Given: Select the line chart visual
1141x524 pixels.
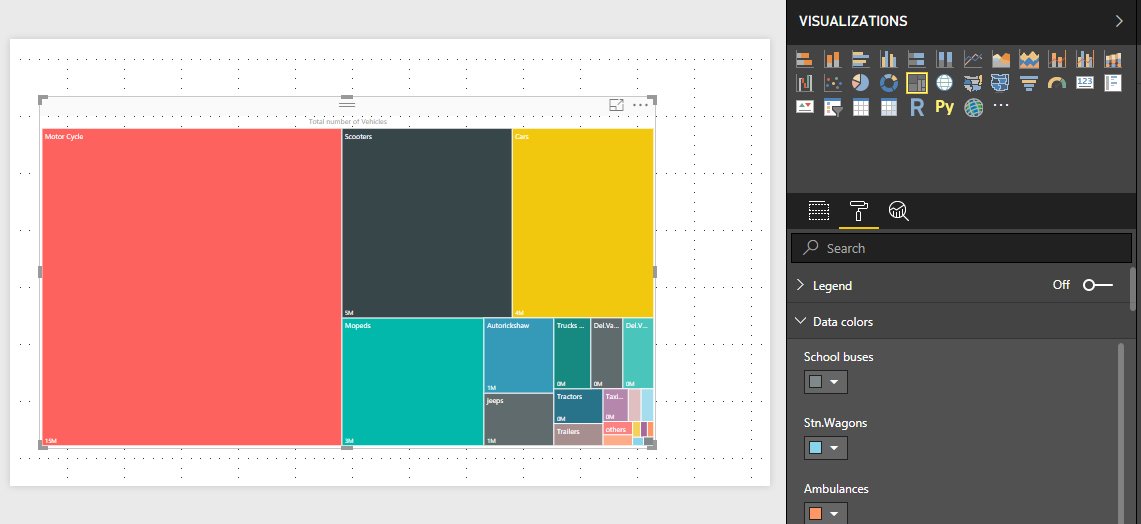Looking at the screenshot, I should [x=973, y=59].
